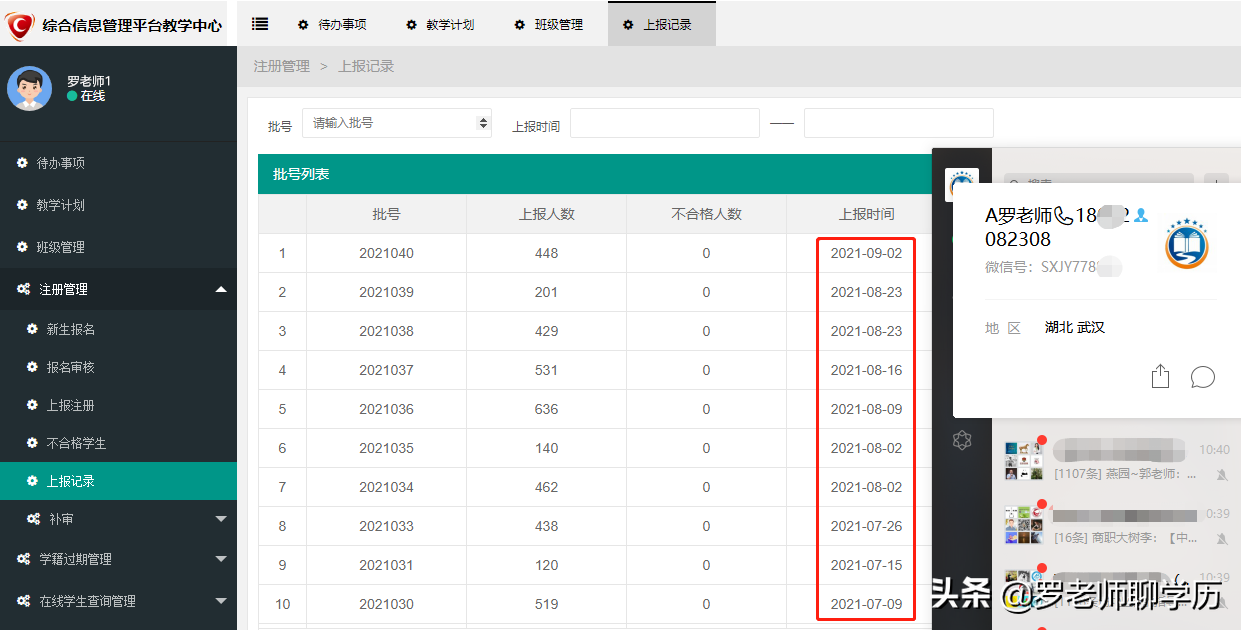Screen dimensions: 1241x630
Task: Open 教学计划 in the sidebar
Action: click(x=118, y=205)
